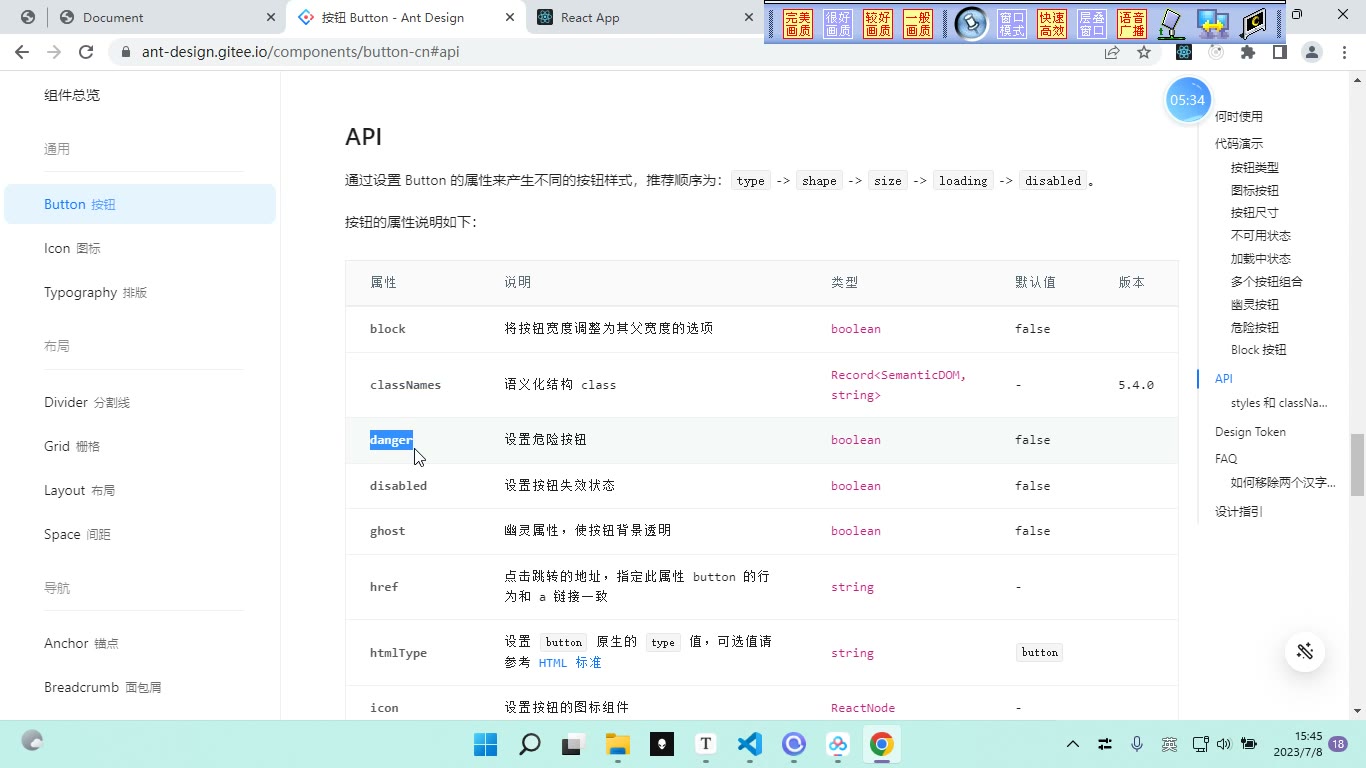1366x768 pixels.
Task: Click 快速高效 speed button
Action: point(1052,24)
